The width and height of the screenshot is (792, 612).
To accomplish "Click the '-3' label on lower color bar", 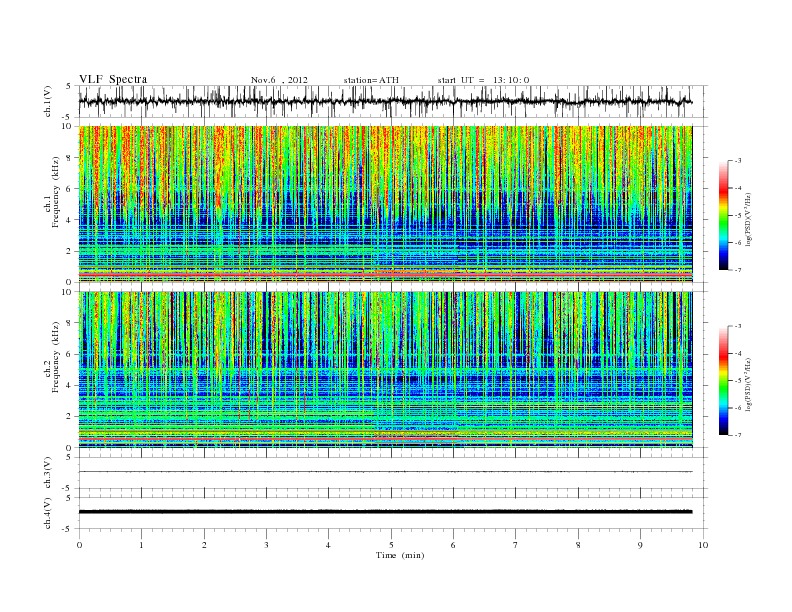I will [x=738, y=326].
